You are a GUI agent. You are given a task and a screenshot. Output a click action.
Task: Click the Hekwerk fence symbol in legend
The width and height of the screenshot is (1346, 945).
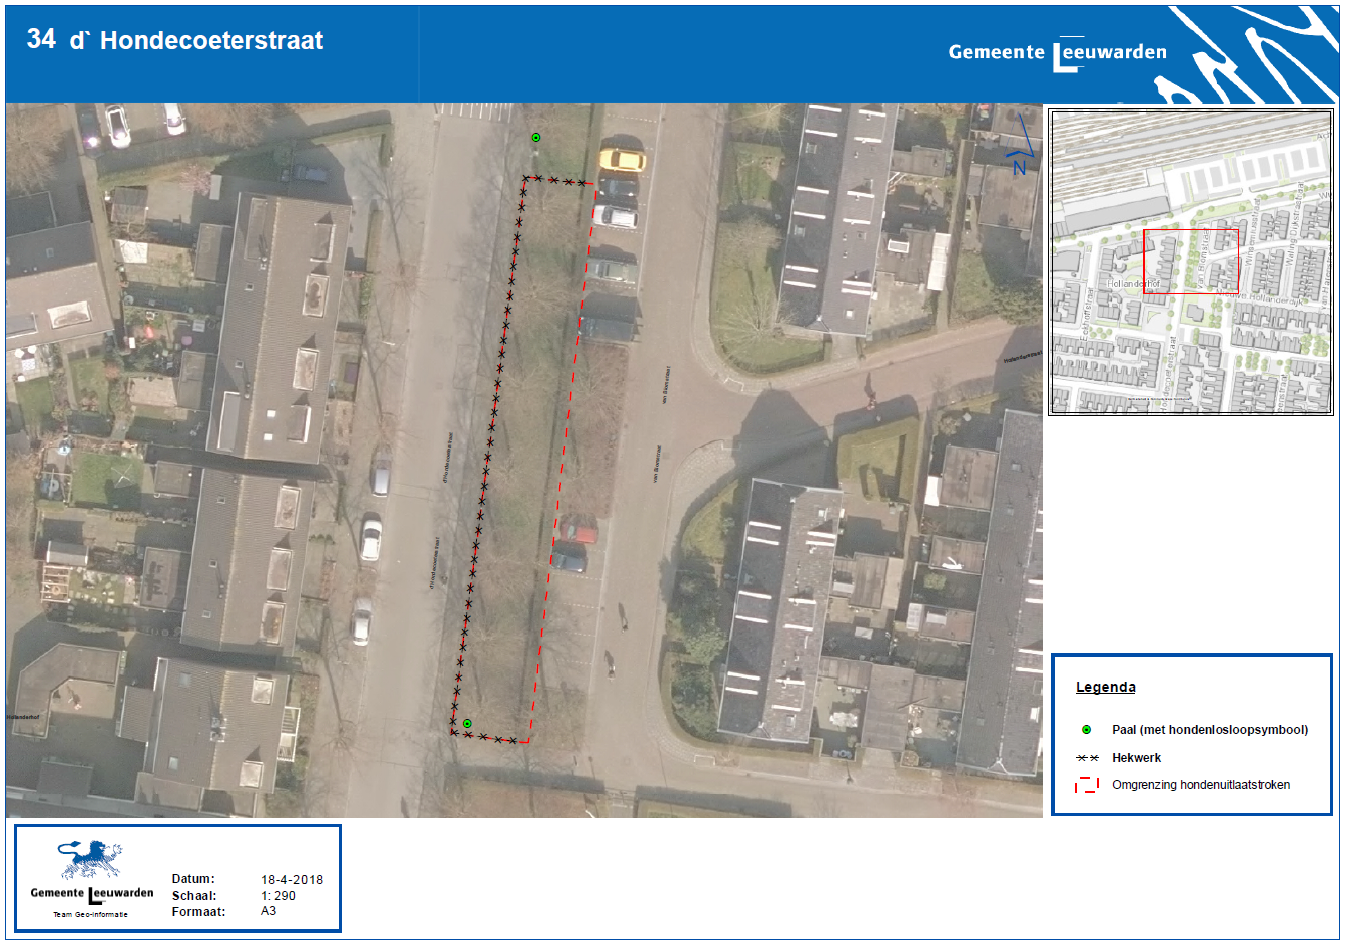(x=1087, y=758)
